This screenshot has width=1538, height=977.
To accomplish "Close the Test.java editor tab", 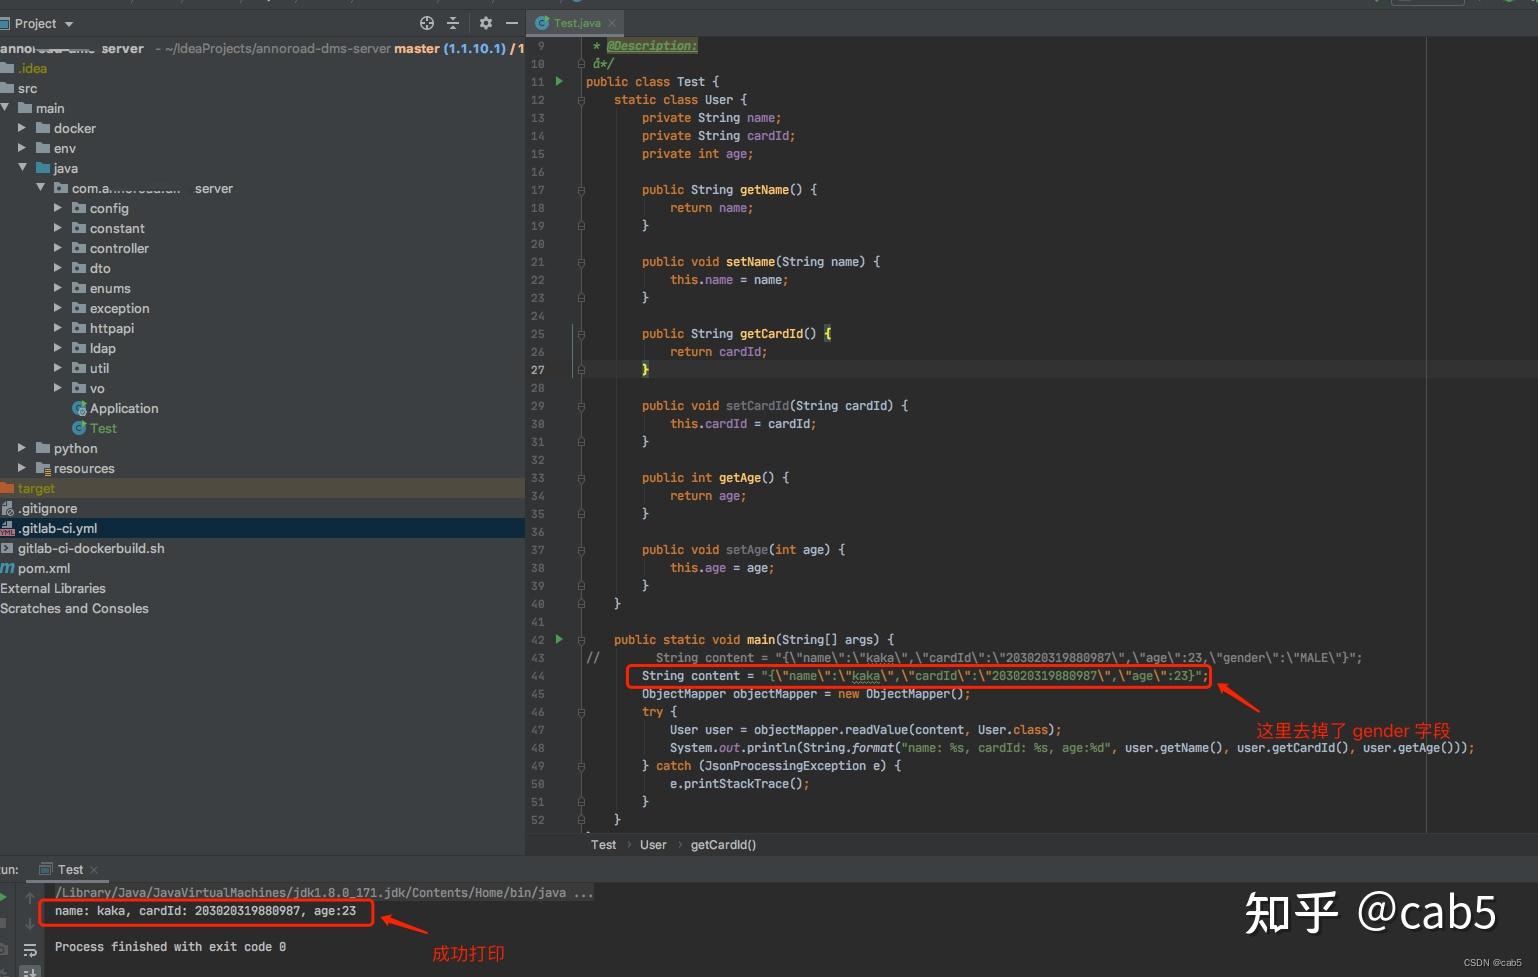I will point(612,23).
